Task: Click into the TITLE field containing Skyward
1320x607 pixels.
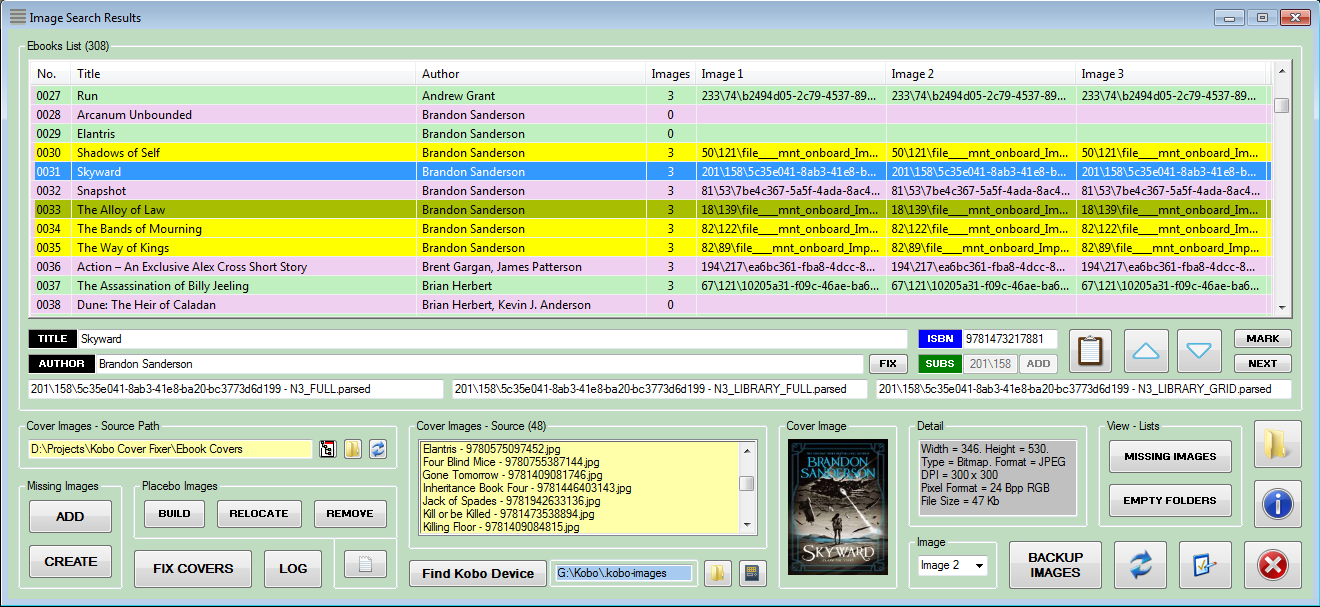Action: pos(492,339)
